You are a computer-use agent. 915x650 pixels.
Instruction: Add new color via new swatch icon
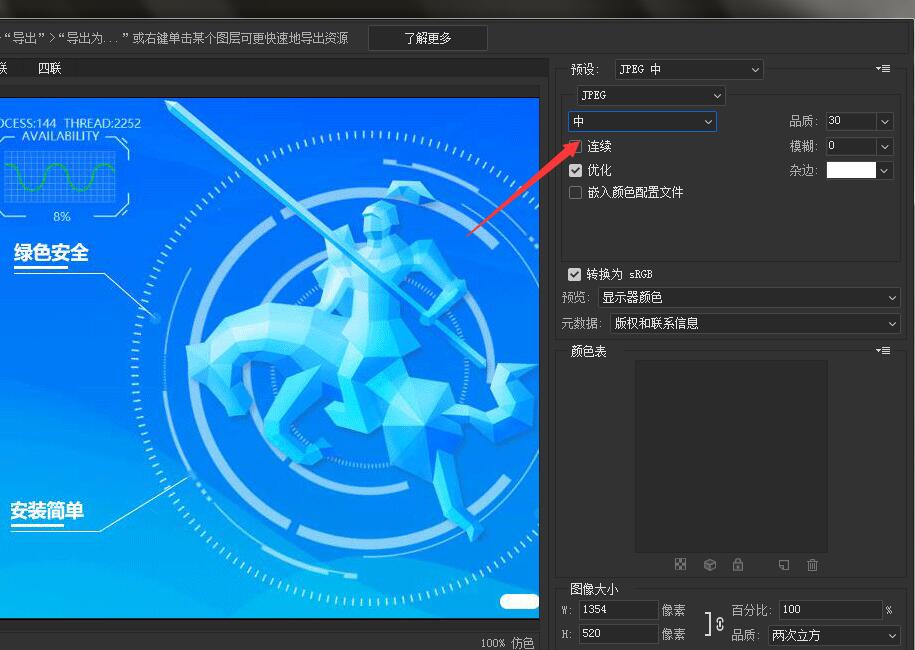click(x=784, y=565)
